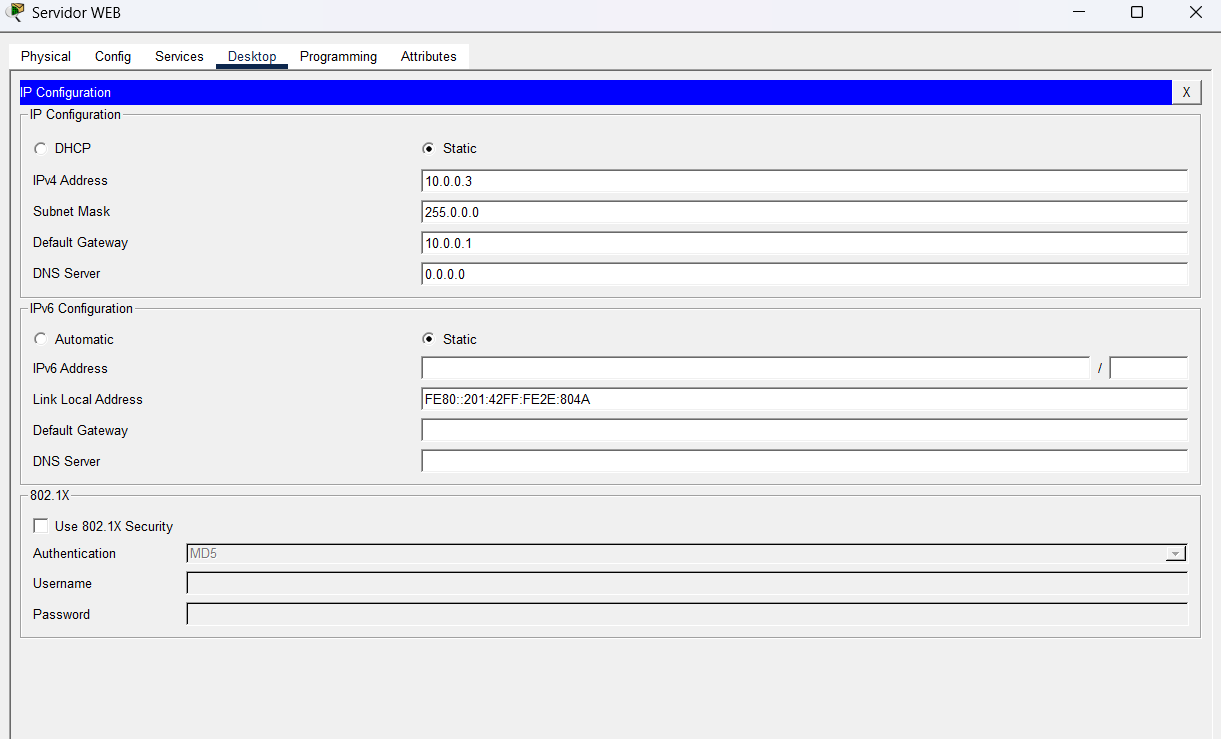The image size is (1221, 739).
Task: Open the Attributes tab
Action: pos(429,57)
